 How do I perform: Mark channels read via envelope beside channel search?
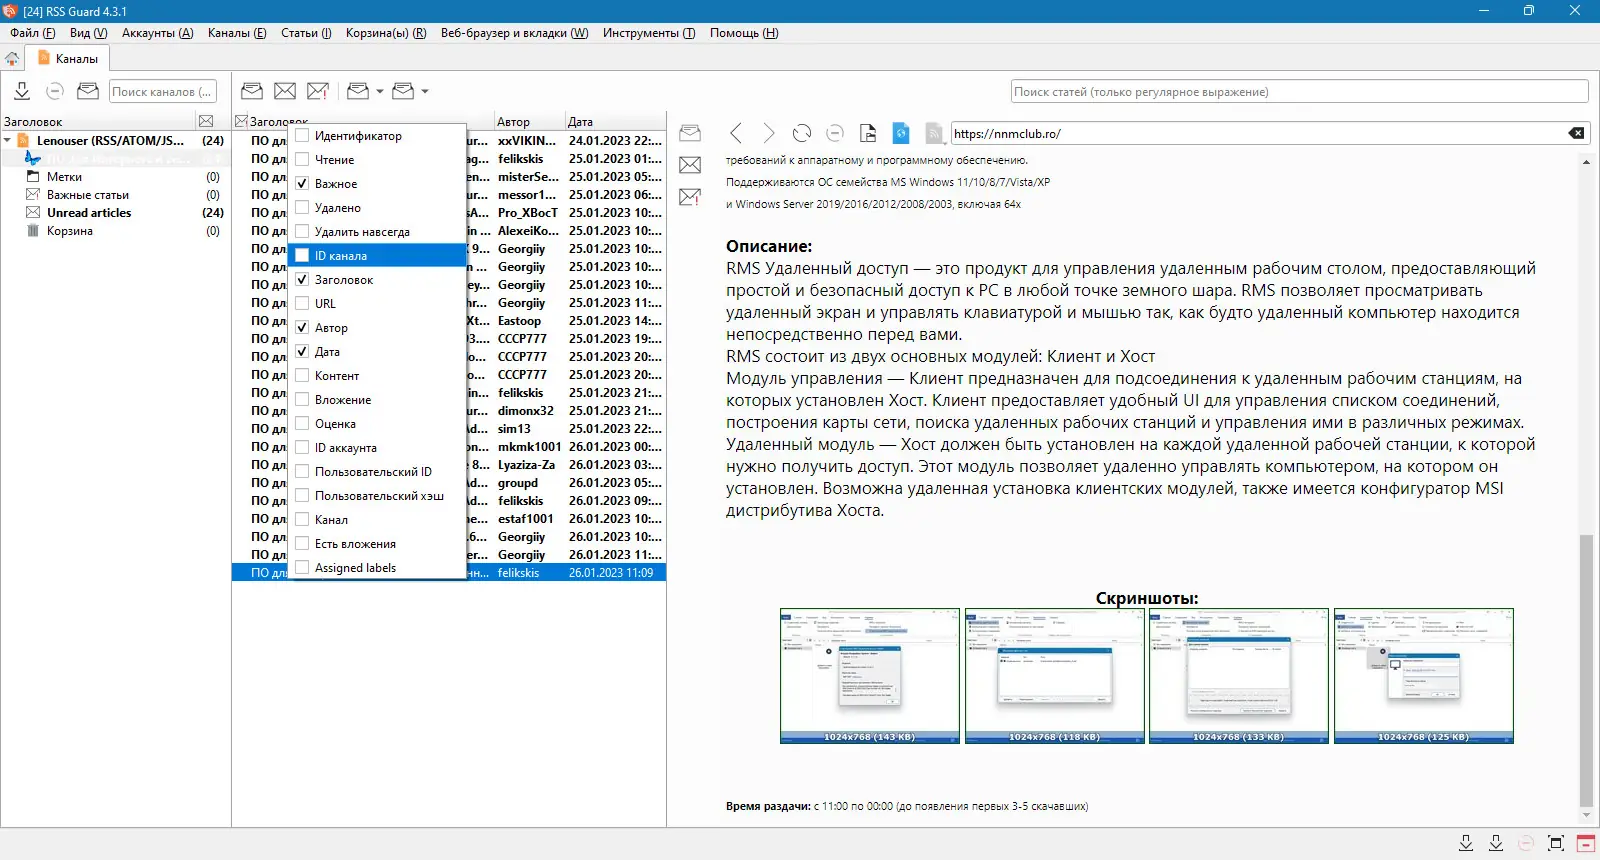coord(88,91)
